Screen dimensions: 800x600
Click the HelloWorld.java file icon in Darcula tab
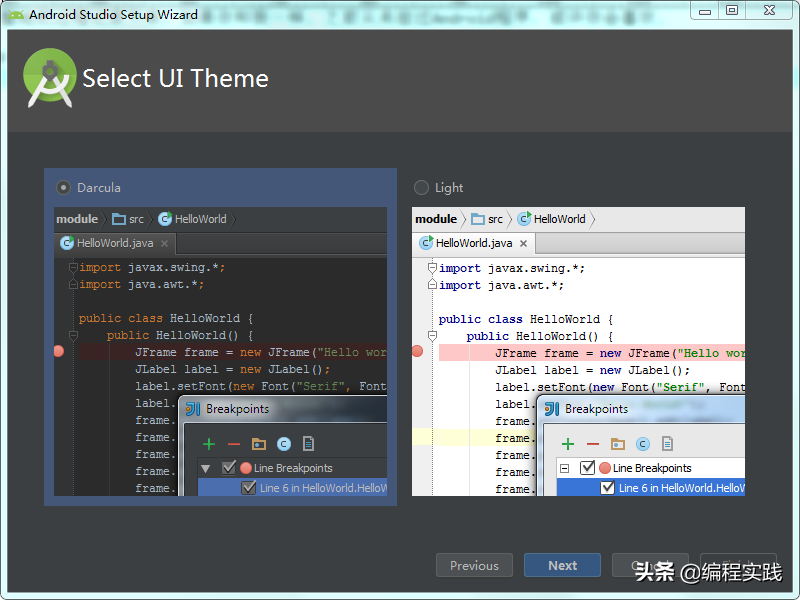[67, 243]
